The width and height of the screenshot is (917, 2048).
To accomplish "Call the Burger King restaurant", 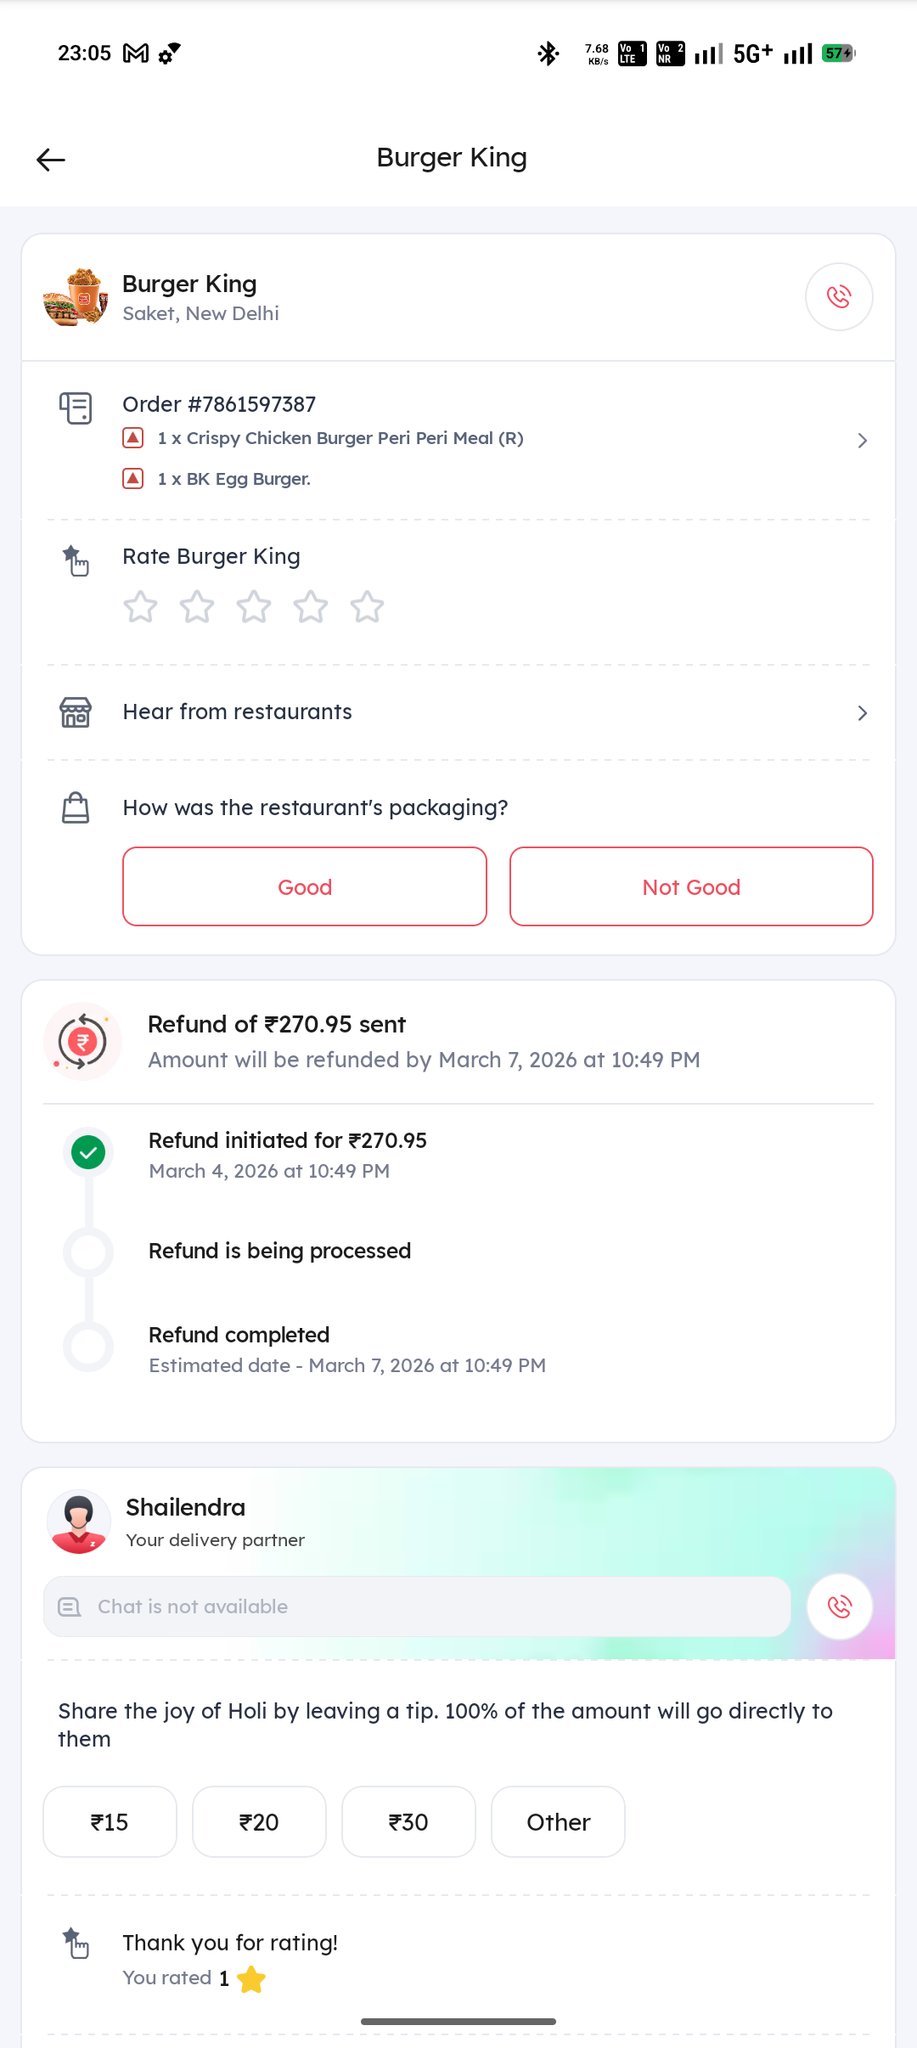I will click(x=839, y=297).
